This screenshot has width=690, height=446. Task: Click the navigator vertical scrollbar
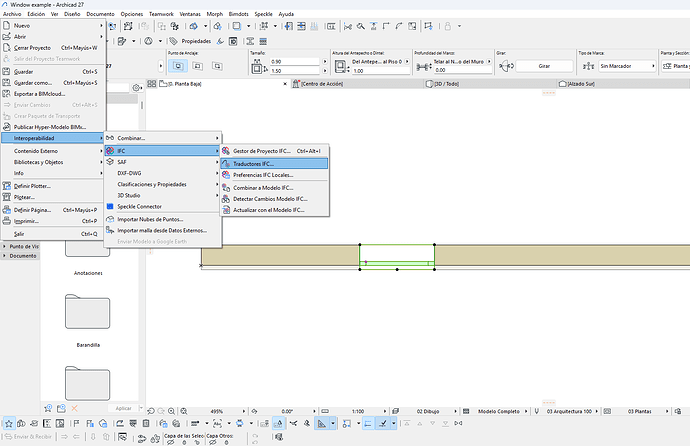(x=142, y=106)
